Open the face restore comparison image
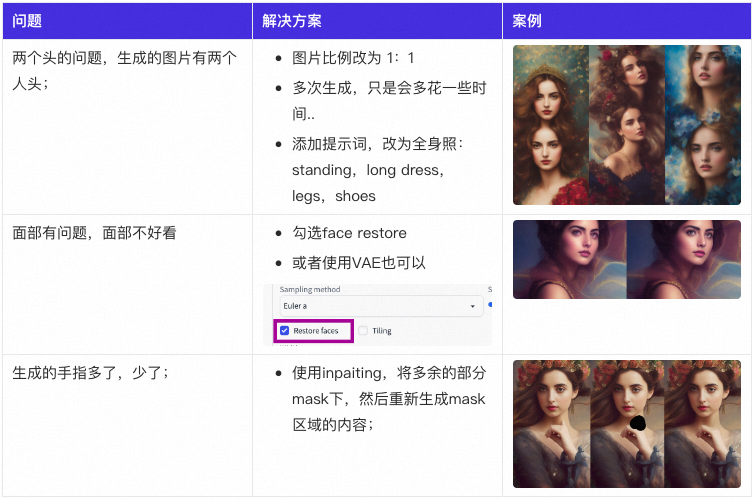 pyautogui.click(x=627, y=259)
